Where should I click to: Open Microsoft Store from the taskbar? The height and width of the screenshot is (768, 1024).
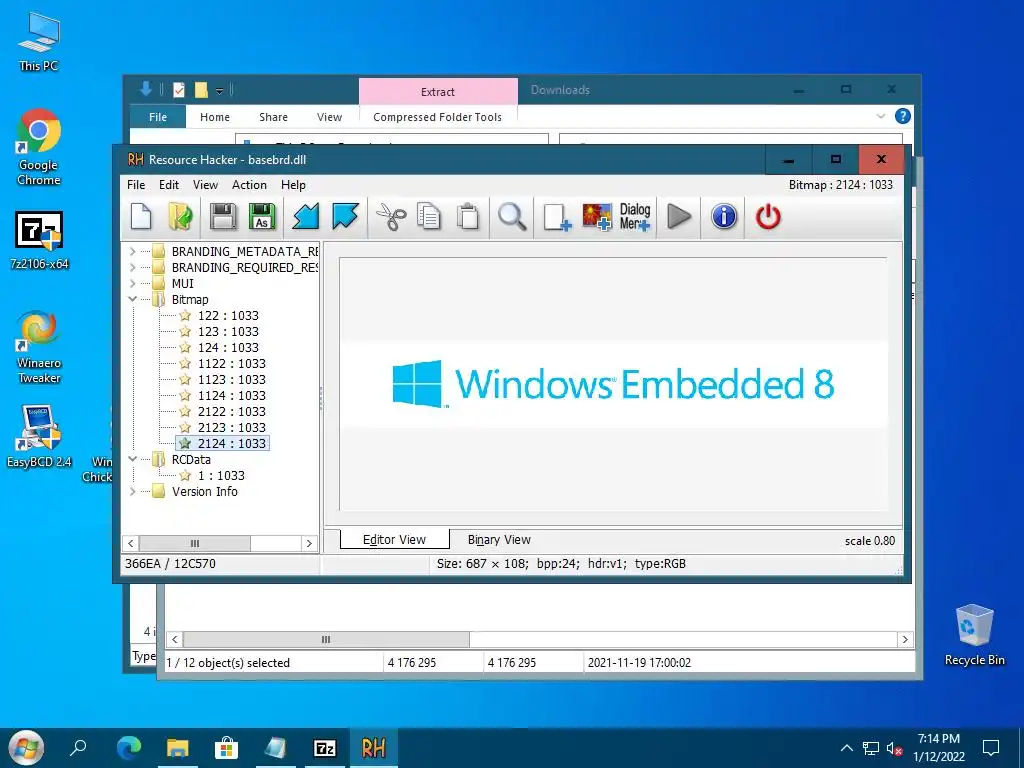pyautogui.click(x=226, y=748)
